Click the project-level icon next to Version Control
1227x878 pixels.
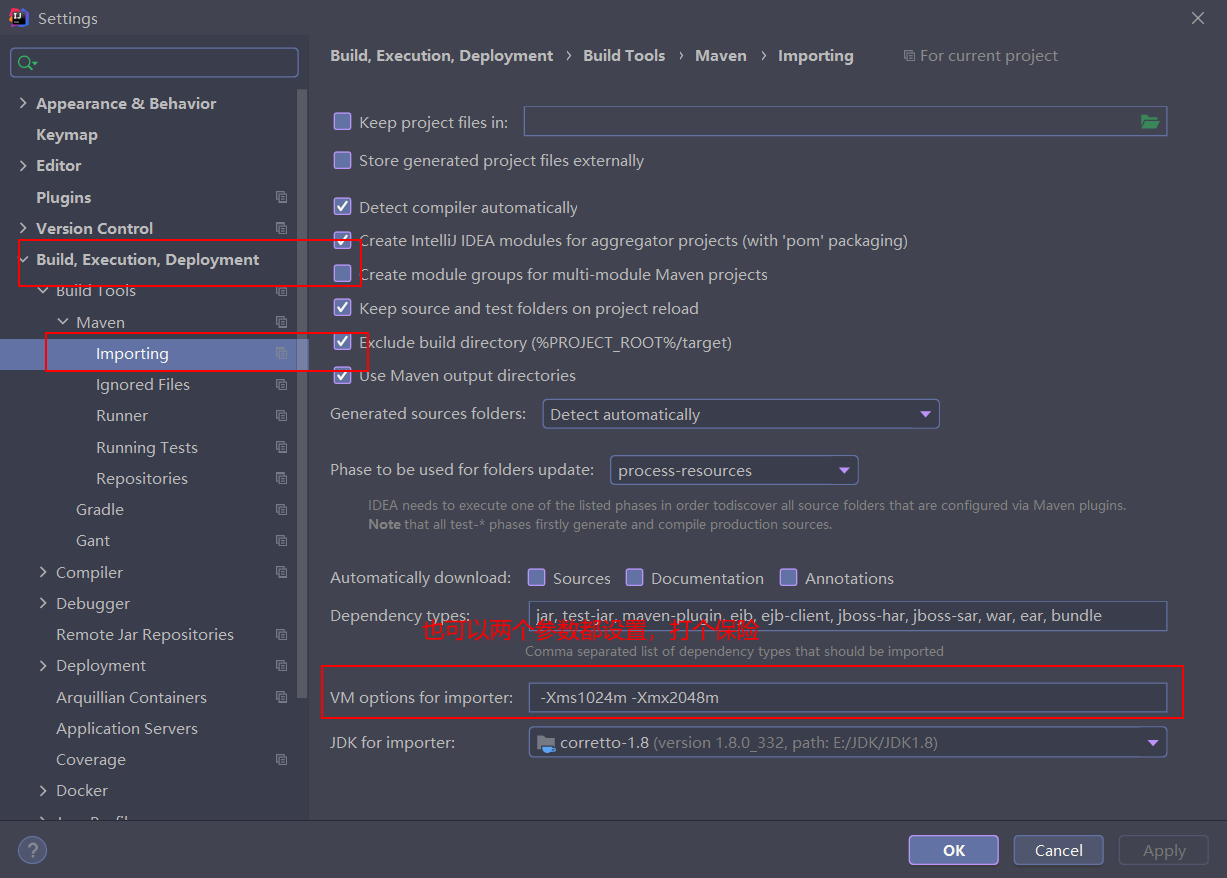pos(281,228)
